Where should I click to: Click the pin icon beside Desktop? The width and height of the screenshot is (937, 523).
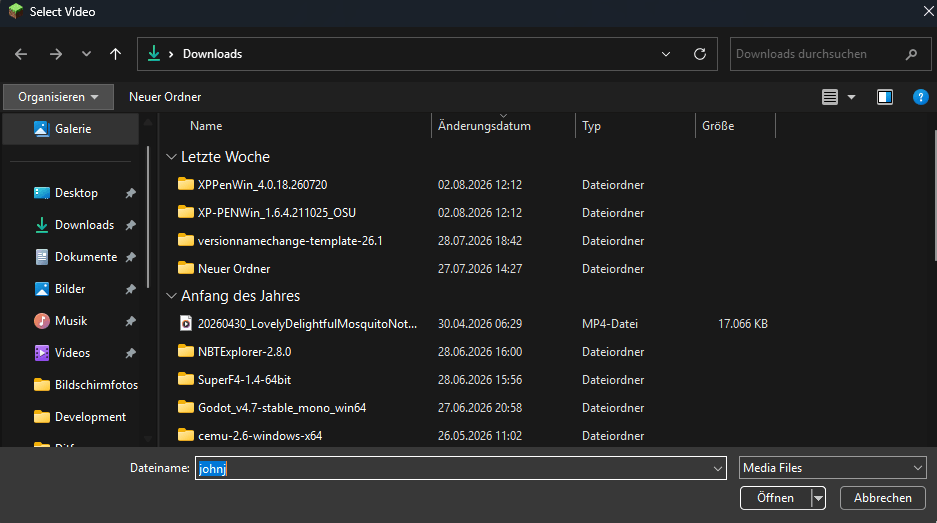130,193
